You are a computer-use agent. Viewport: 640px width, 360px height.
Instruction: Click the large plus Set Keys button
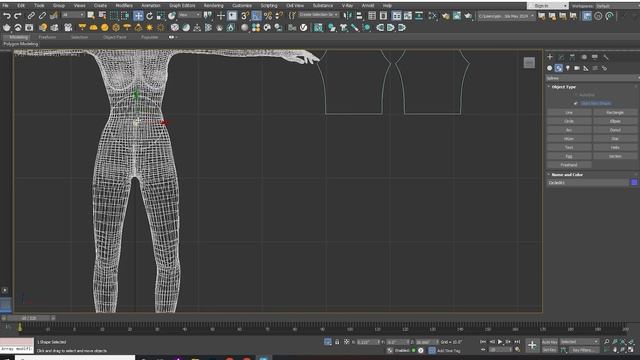coord(532,345)
